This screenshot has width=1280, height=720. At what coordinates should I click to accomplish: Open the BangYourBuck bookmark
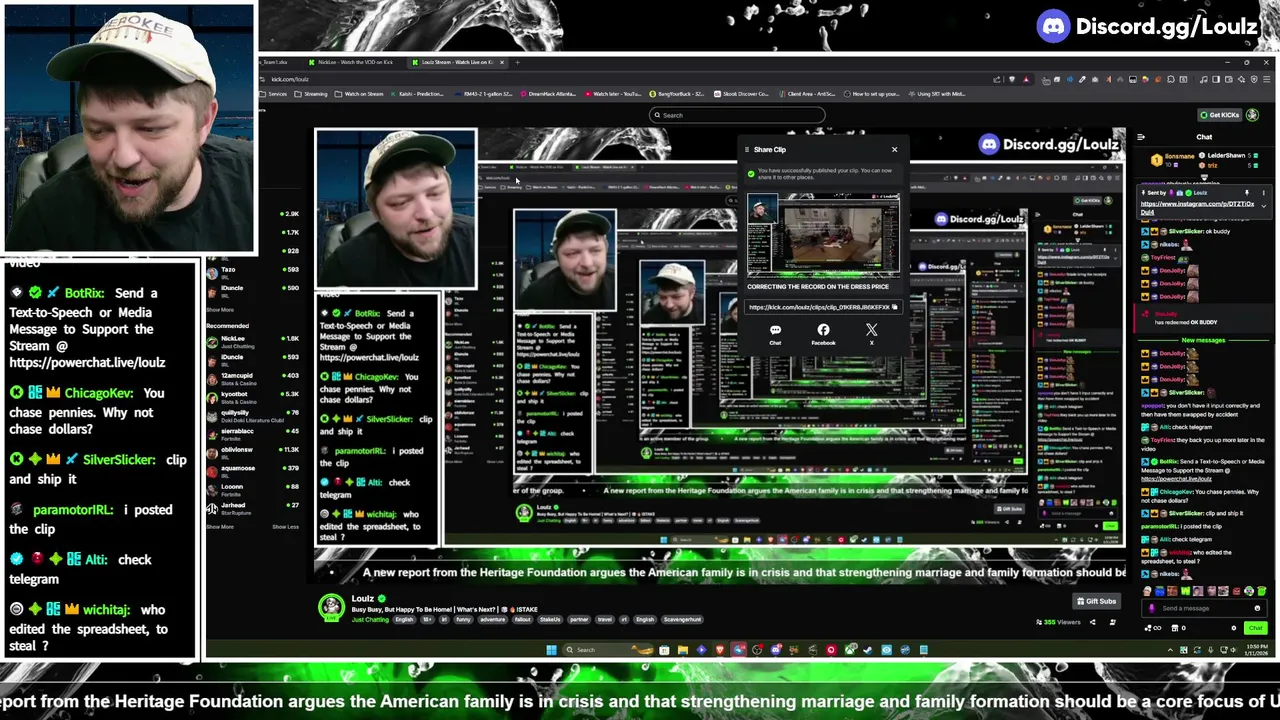point(677,94)
